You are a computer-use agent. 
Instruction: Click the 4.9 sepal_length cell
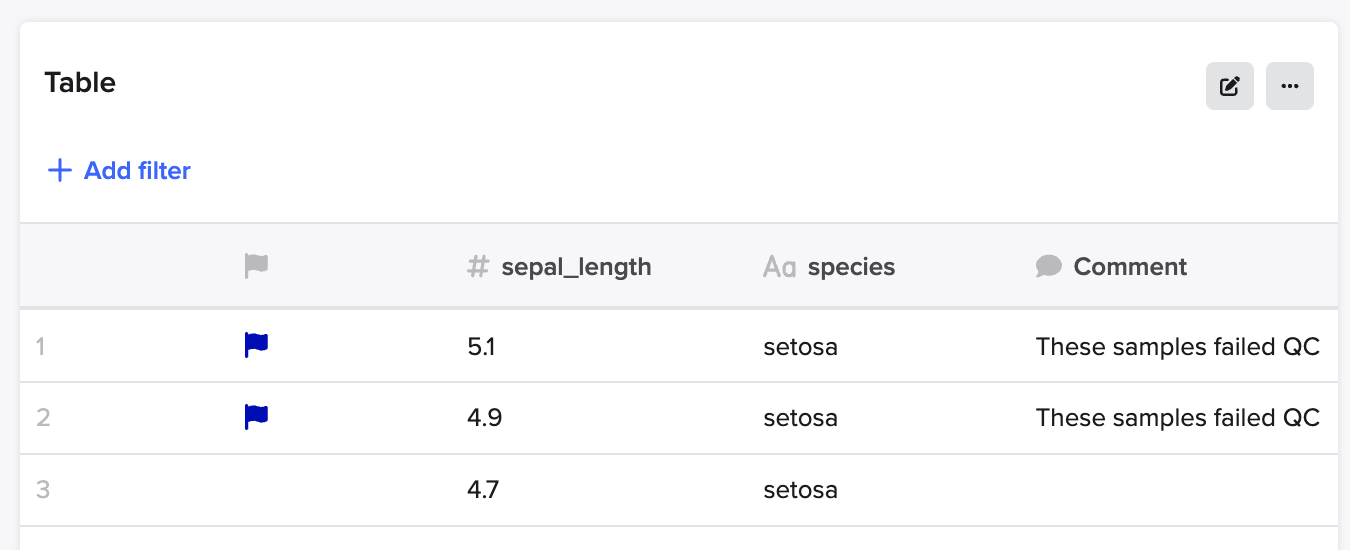[x=484, y=417]
